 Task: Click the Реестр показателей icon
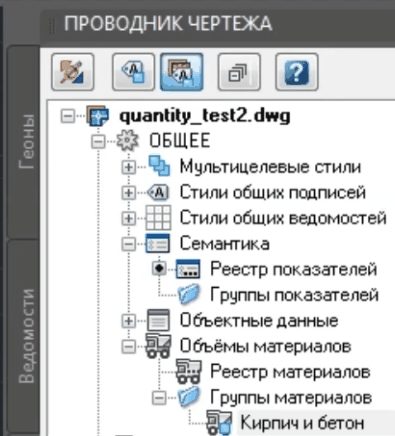pos(188,269)
